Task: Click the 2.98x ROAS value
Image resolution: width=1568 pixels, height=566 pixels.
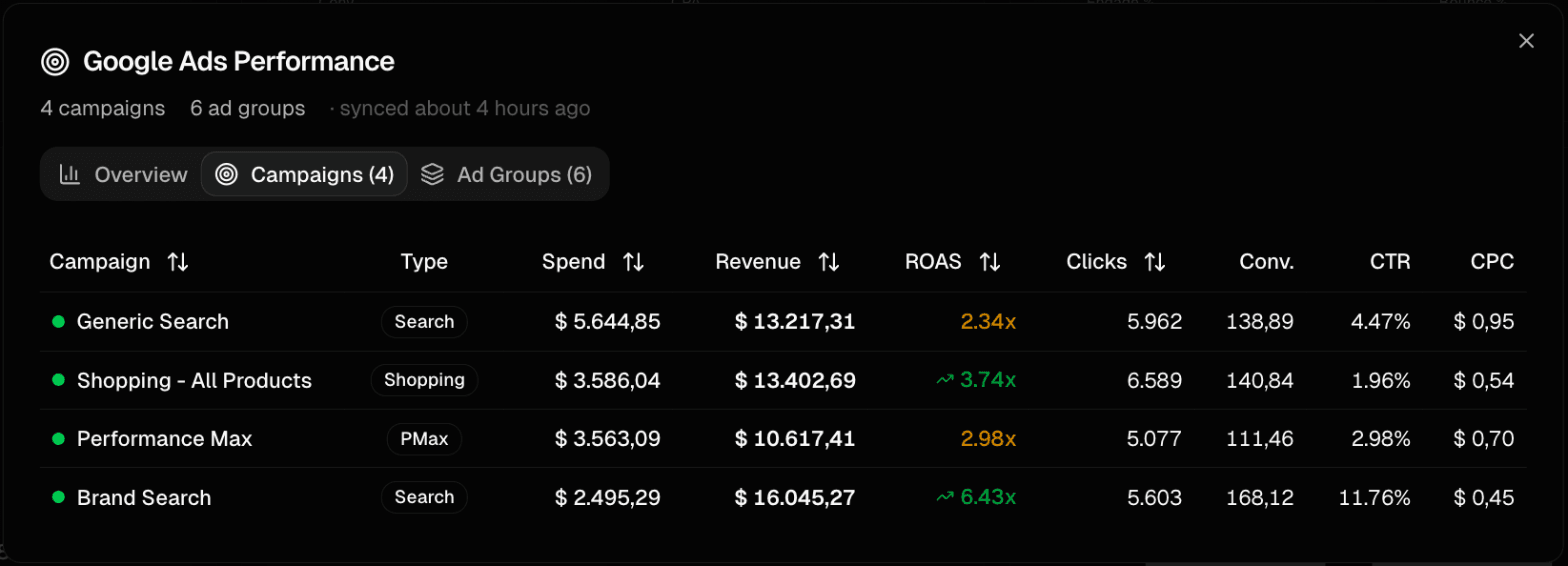Action: (x=988, y=439)
